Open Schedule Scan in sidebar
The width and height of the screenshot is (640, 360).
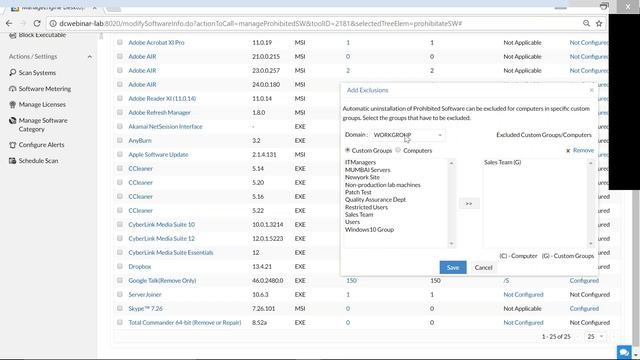pos(38,161)
